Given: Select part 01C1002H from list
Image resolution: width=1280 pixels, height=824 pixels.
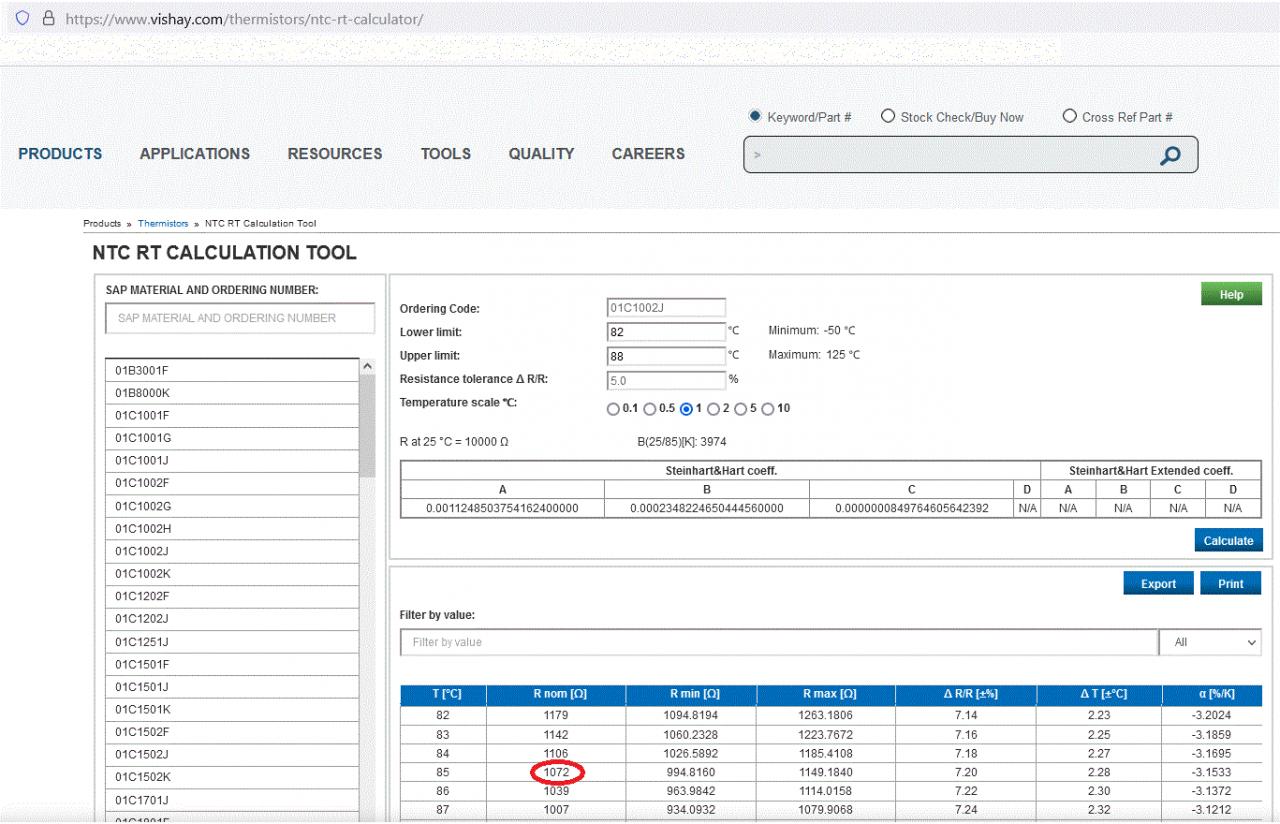Looking at the screenshot, I should (x=232, y=529).
